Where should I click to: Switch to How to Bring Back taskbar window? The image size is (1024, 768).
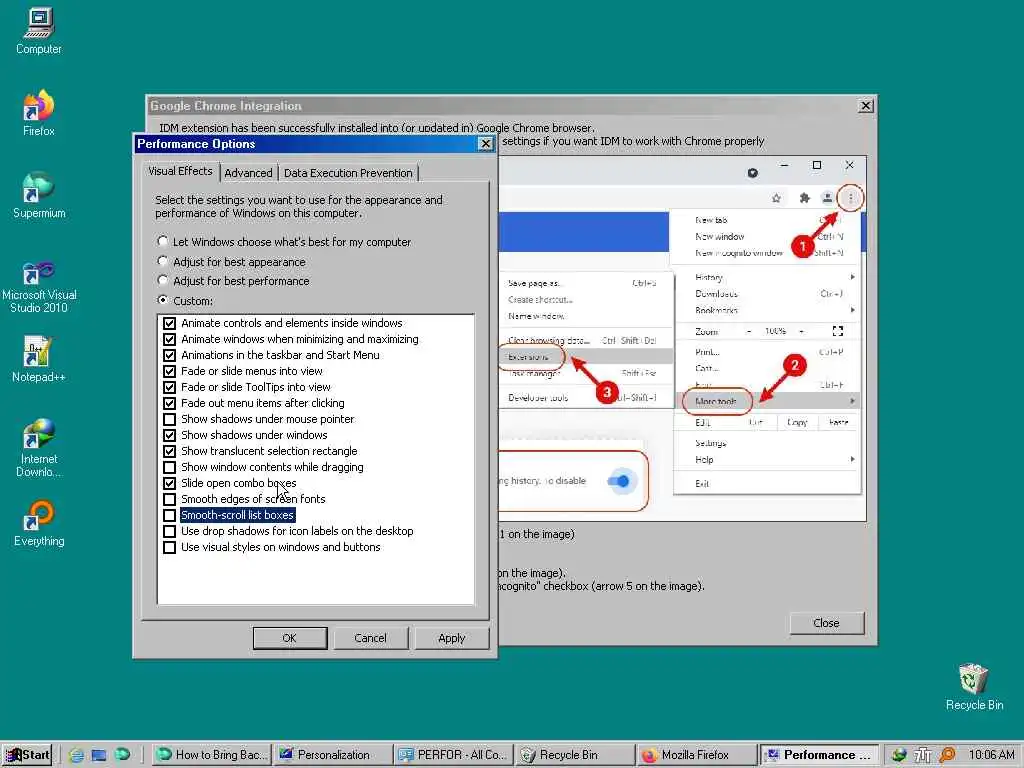coord(212,755)
